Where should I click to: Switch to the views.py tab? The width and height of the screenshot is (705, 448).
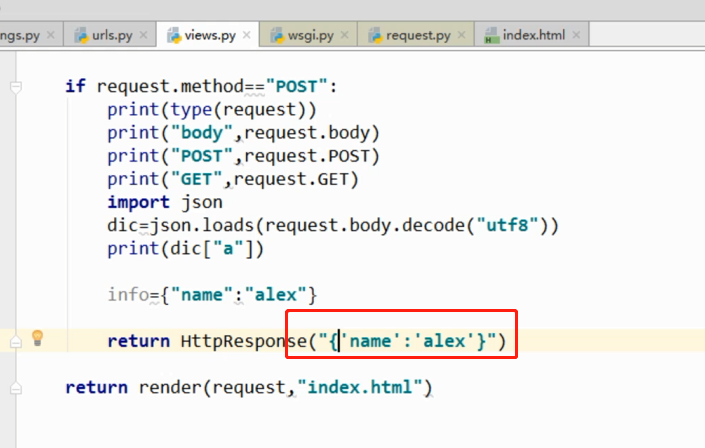click(210, 35)
